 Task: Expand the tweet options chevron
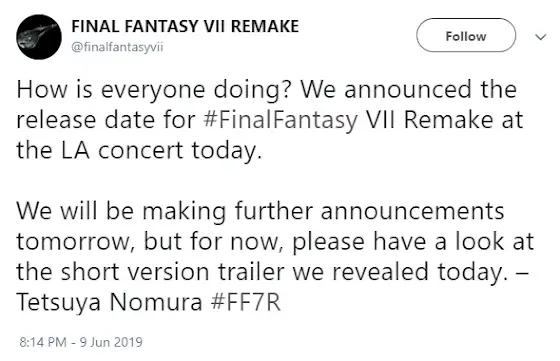[541, 37]
